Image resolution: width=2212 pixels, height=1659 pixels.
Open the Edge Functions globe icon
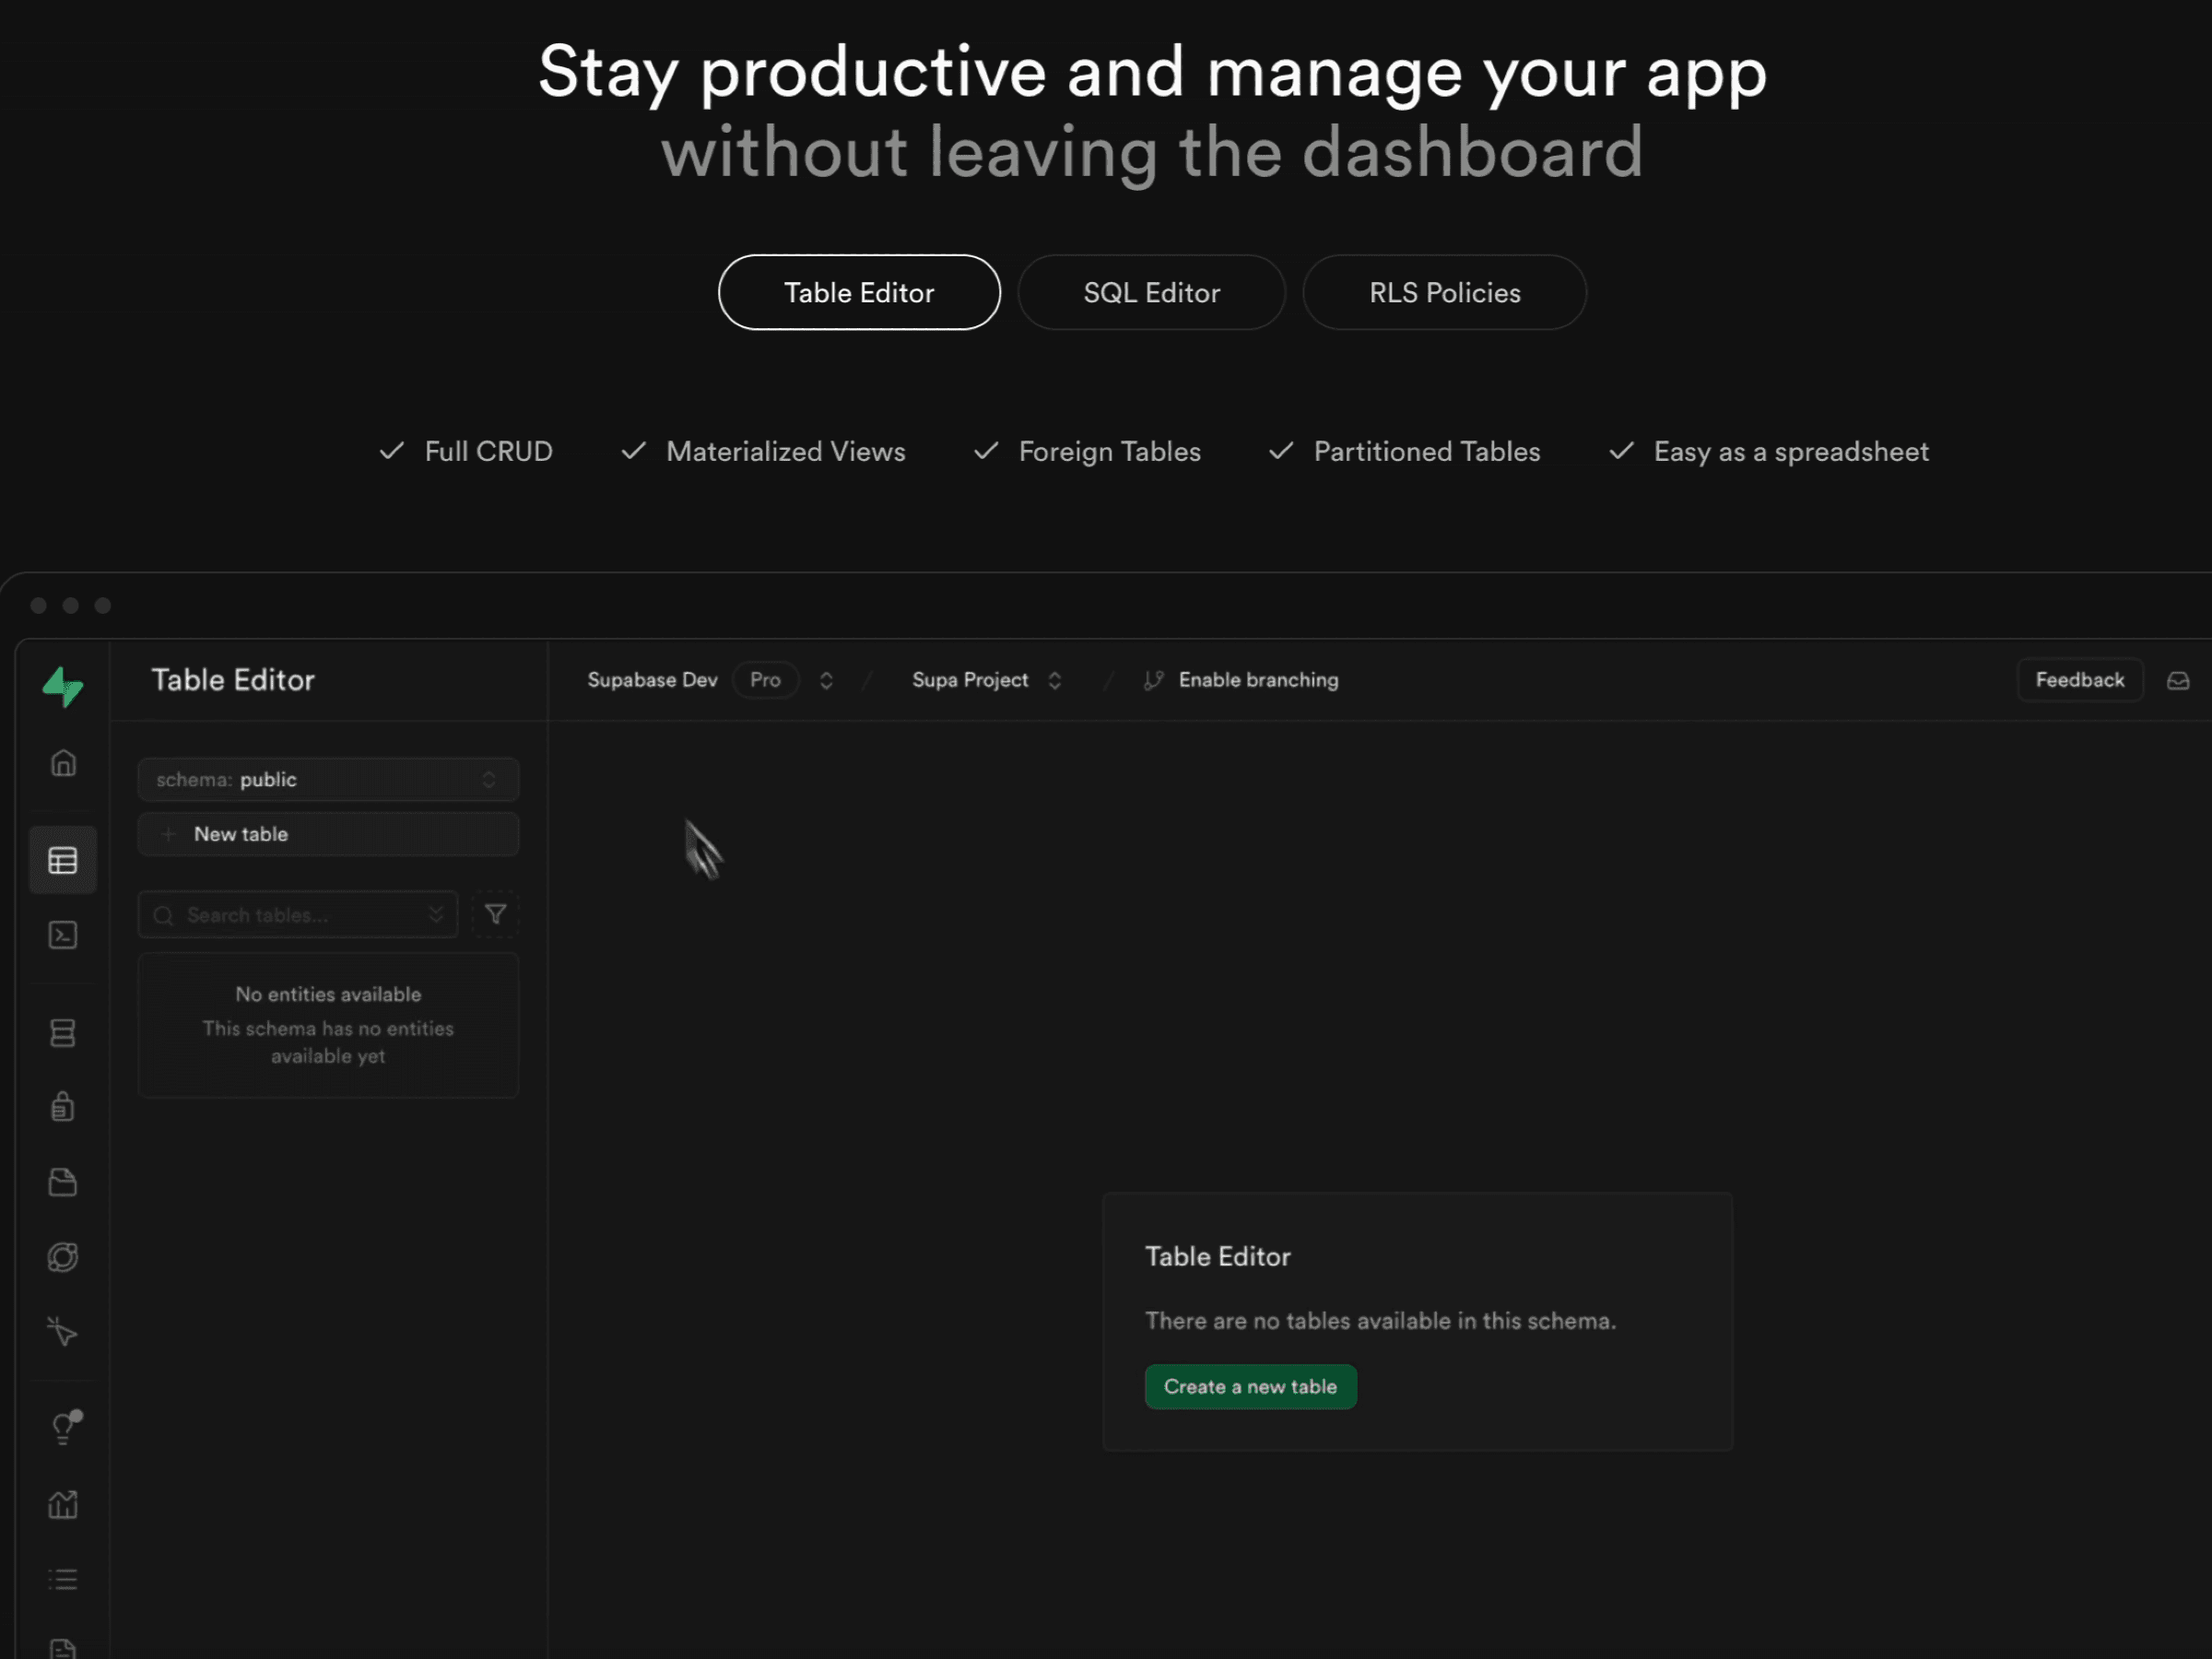(63, 1257)
